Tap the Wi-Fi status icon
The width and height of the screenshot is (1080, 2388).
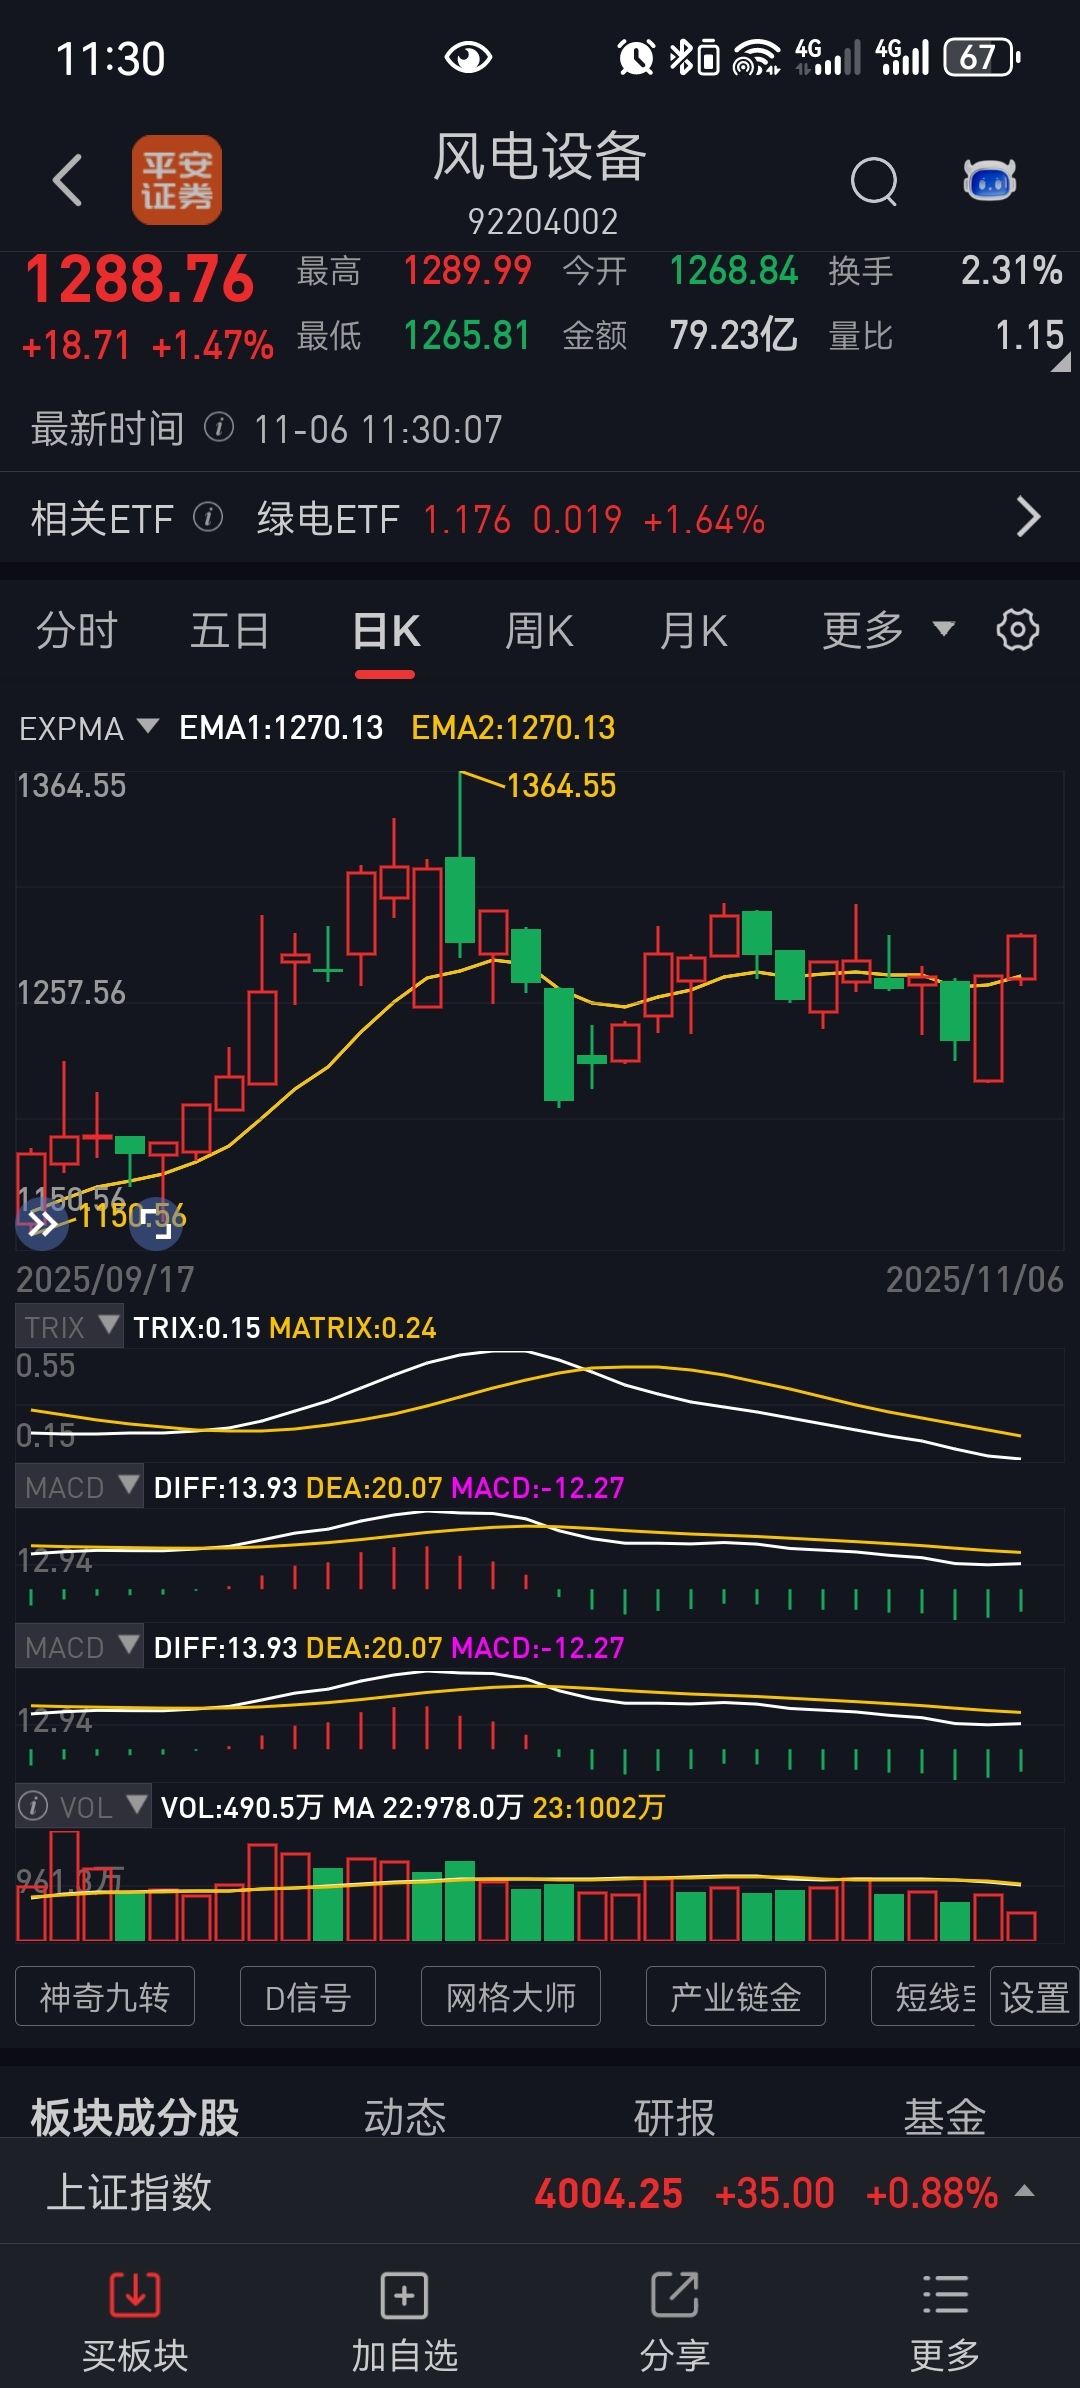click(x=756, y=57)
